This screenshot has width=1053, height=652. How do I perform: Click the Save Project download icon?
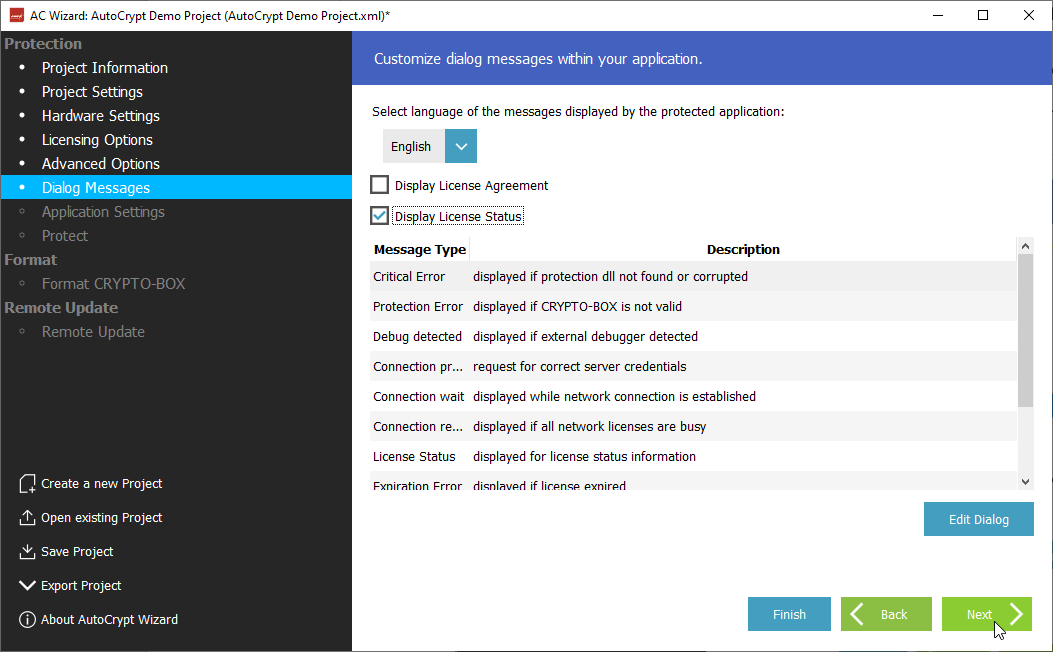[x=27, y=552]
